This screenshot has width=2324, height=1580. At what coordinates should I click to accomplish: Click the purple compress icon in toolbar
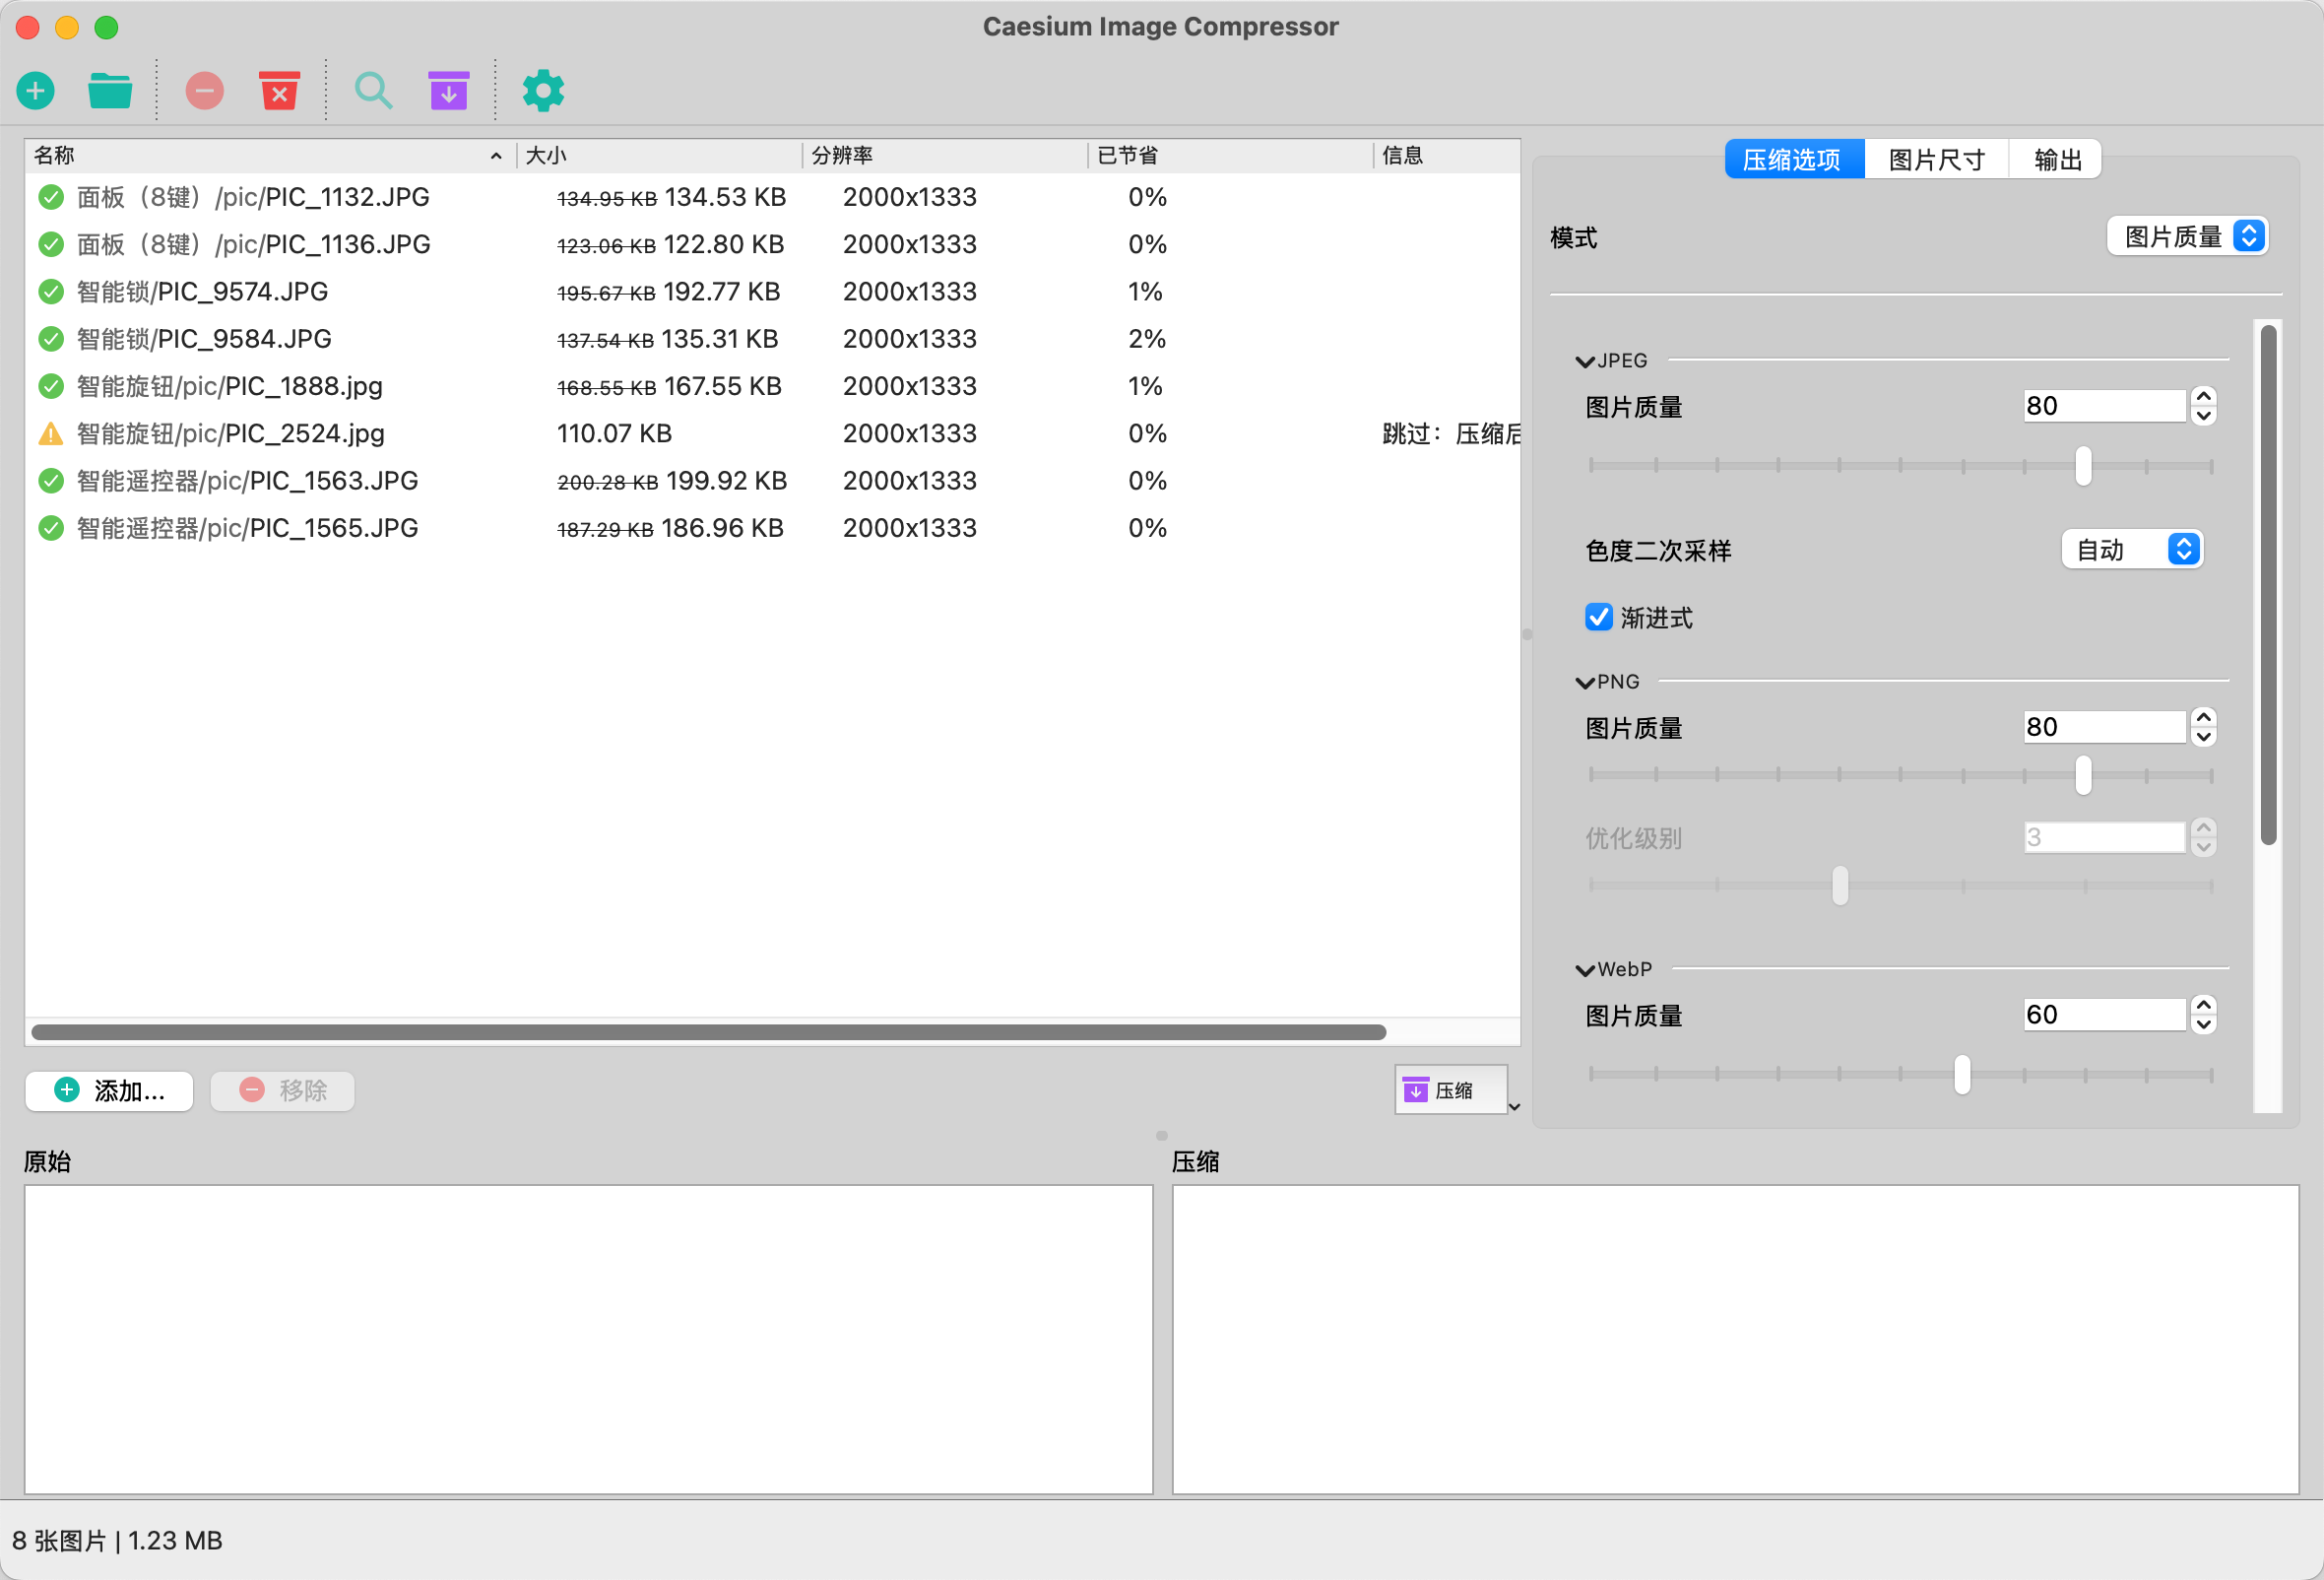pyautogui.click(x=448, y=90)
